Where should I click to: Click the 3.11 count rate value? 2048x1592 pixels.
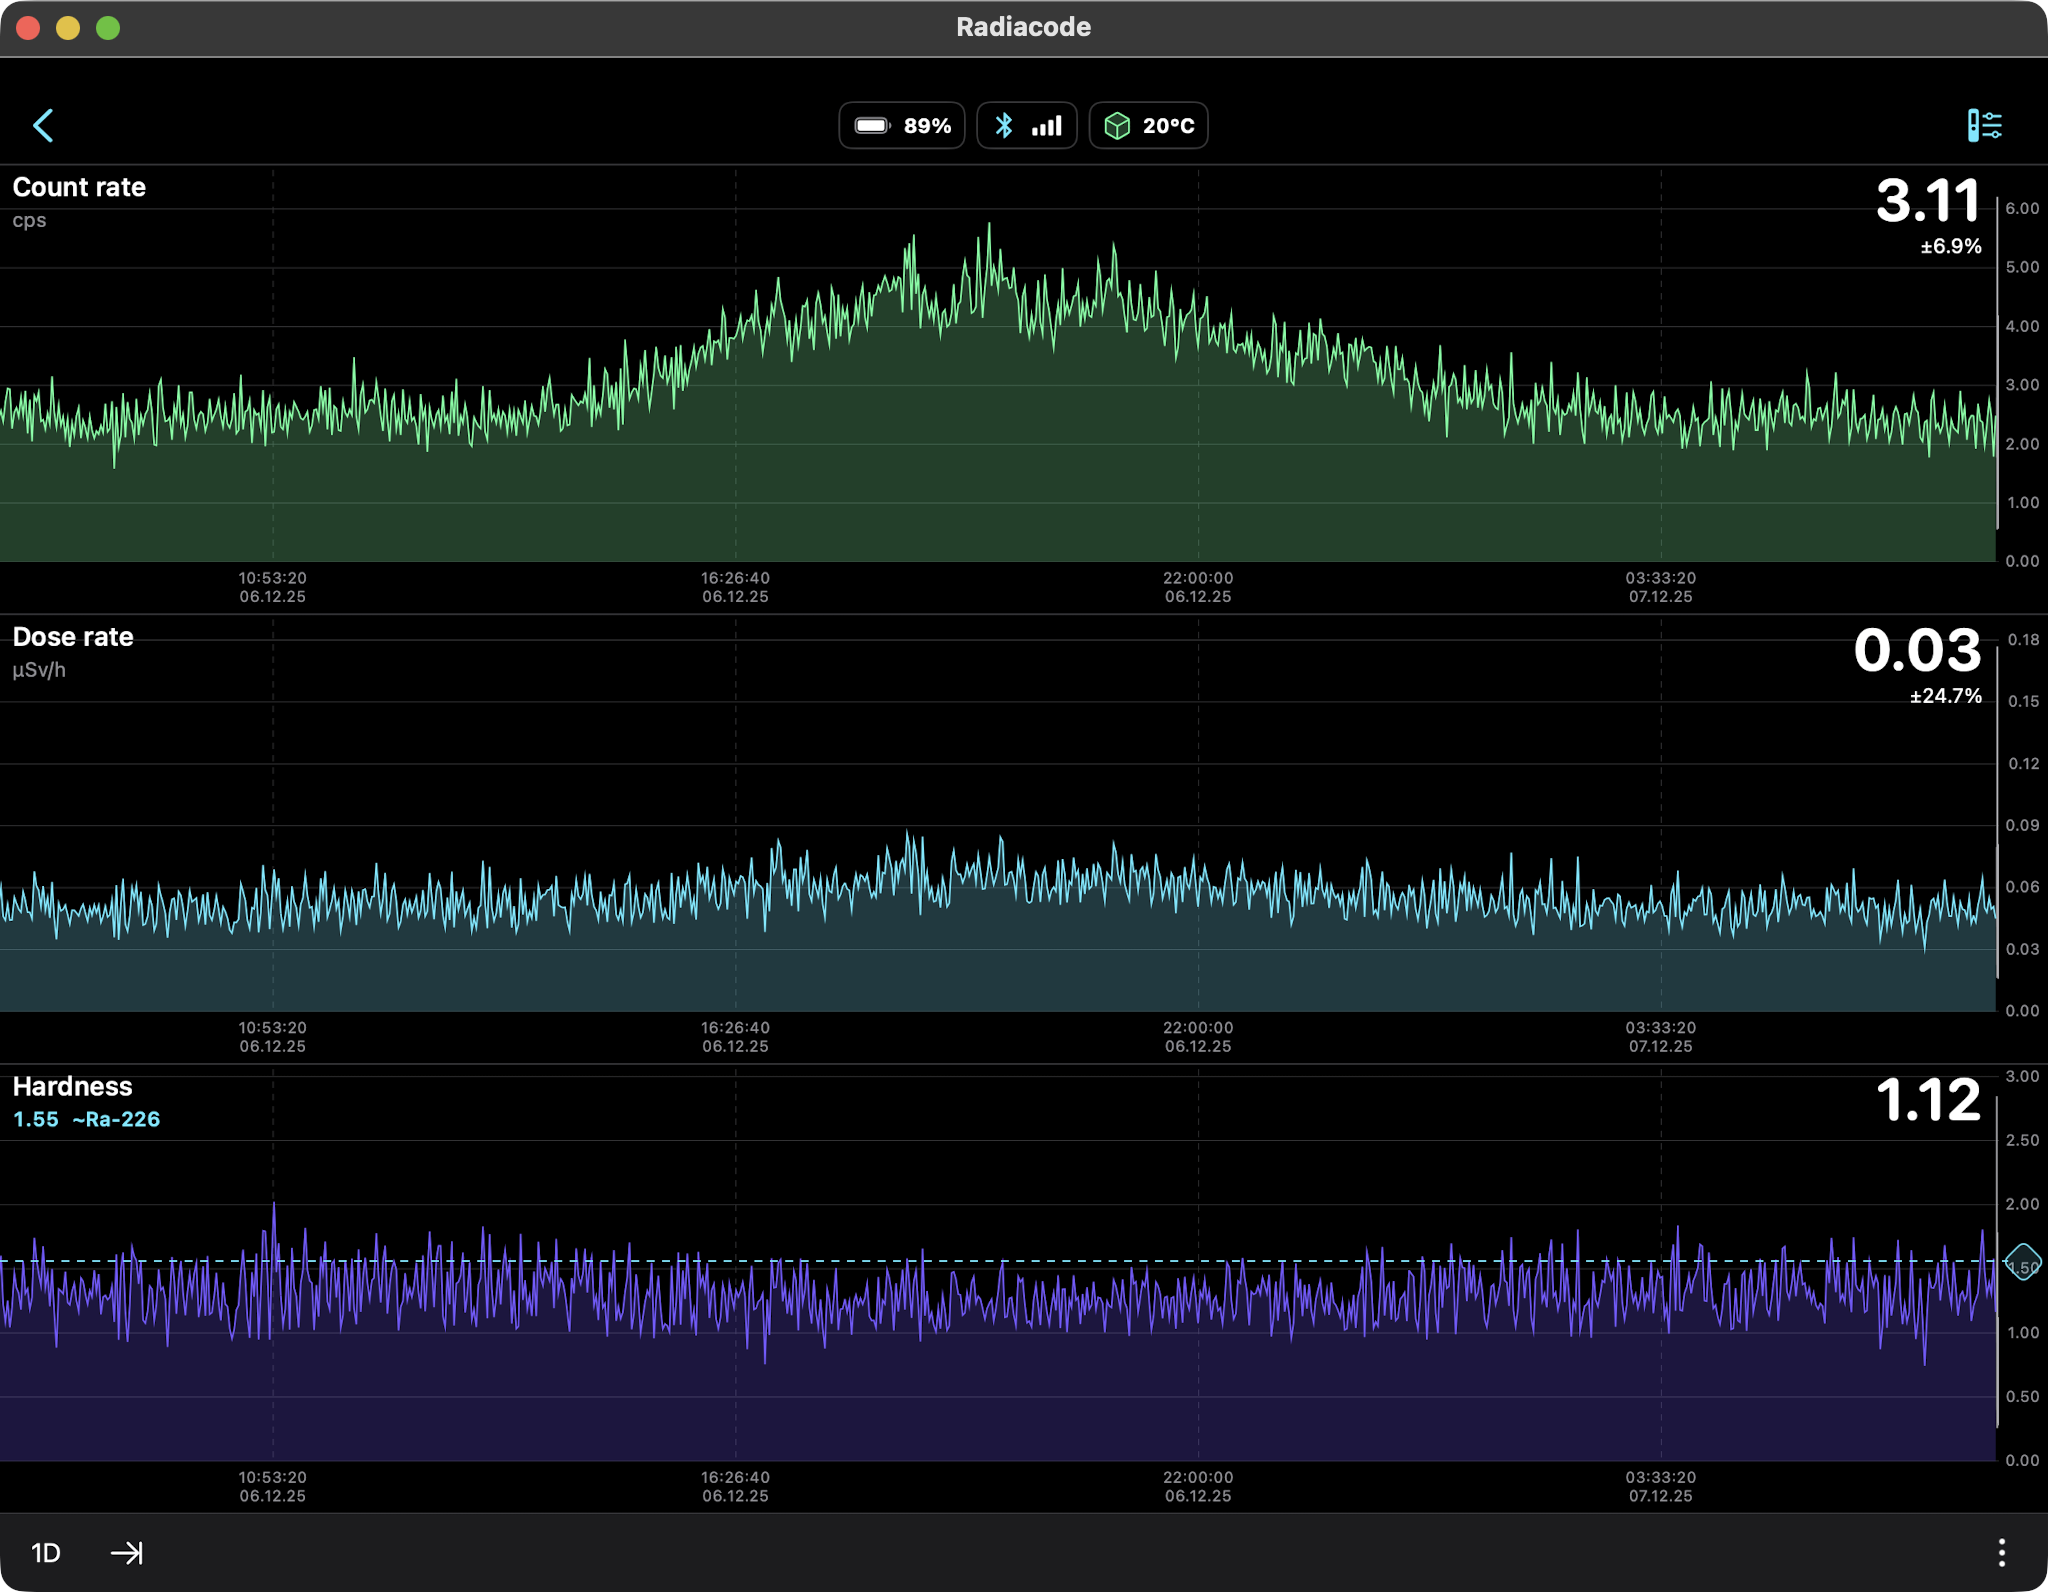coord(1927,201)
